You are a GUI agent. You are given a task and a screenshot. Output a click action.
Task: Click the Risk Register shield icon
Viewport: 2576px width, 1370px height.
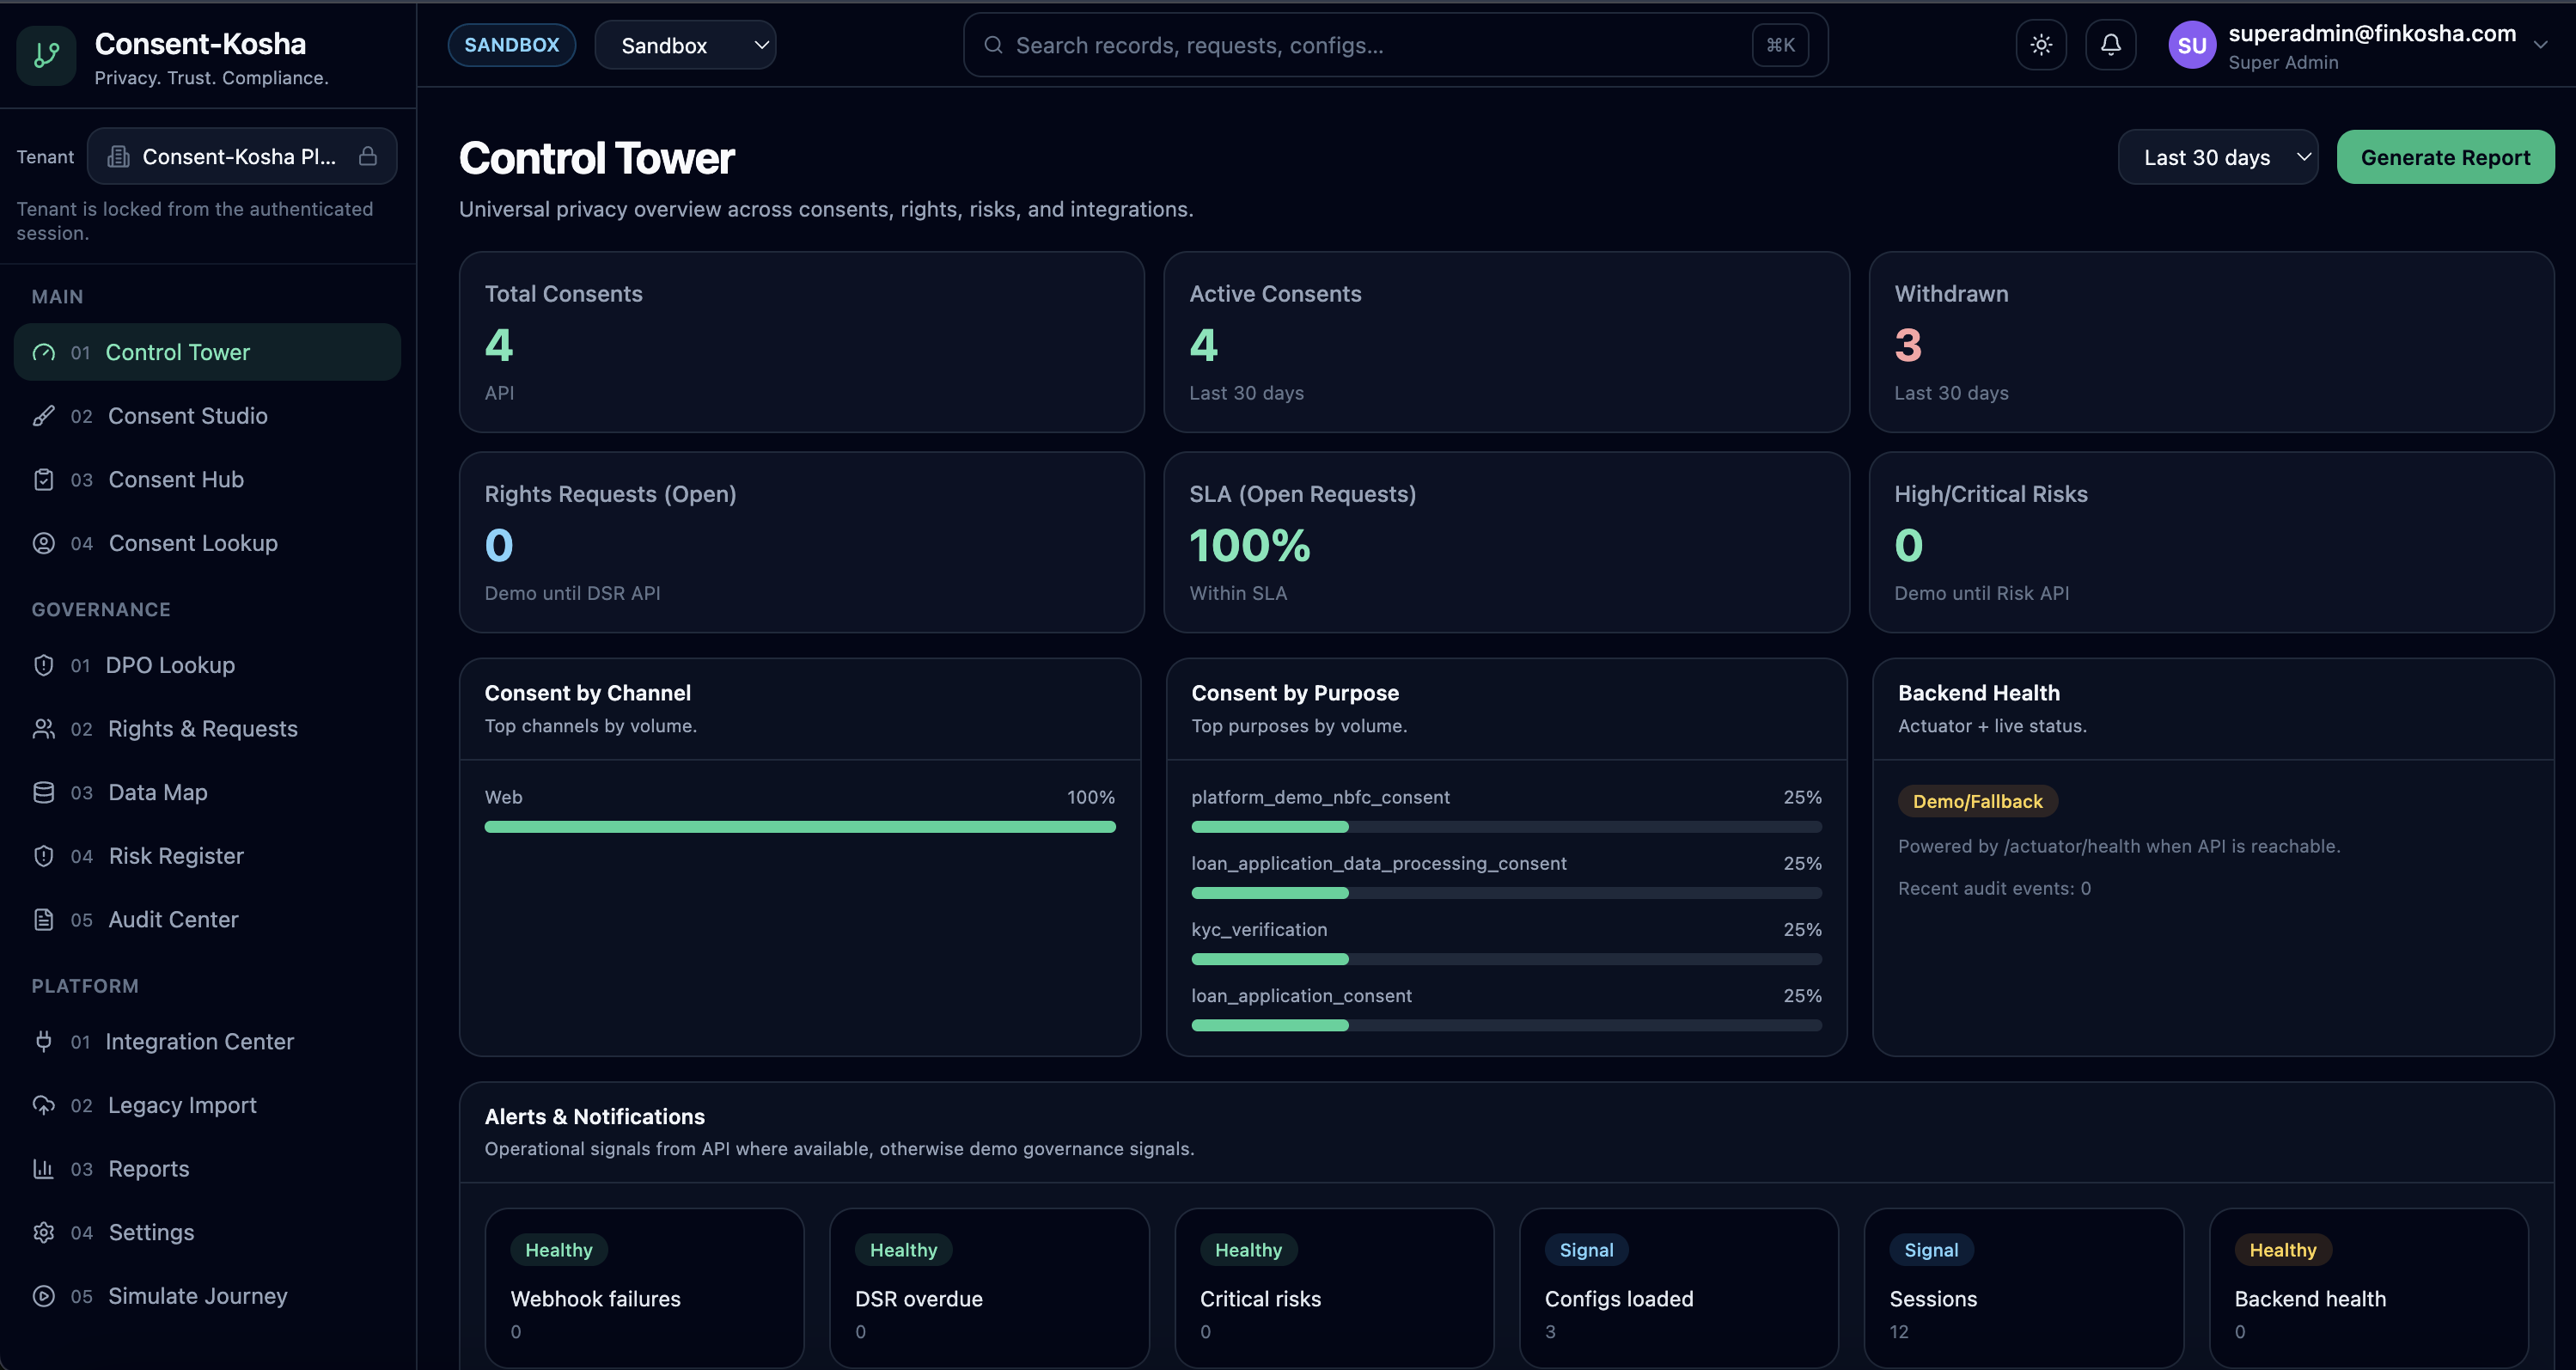point(44,856)
